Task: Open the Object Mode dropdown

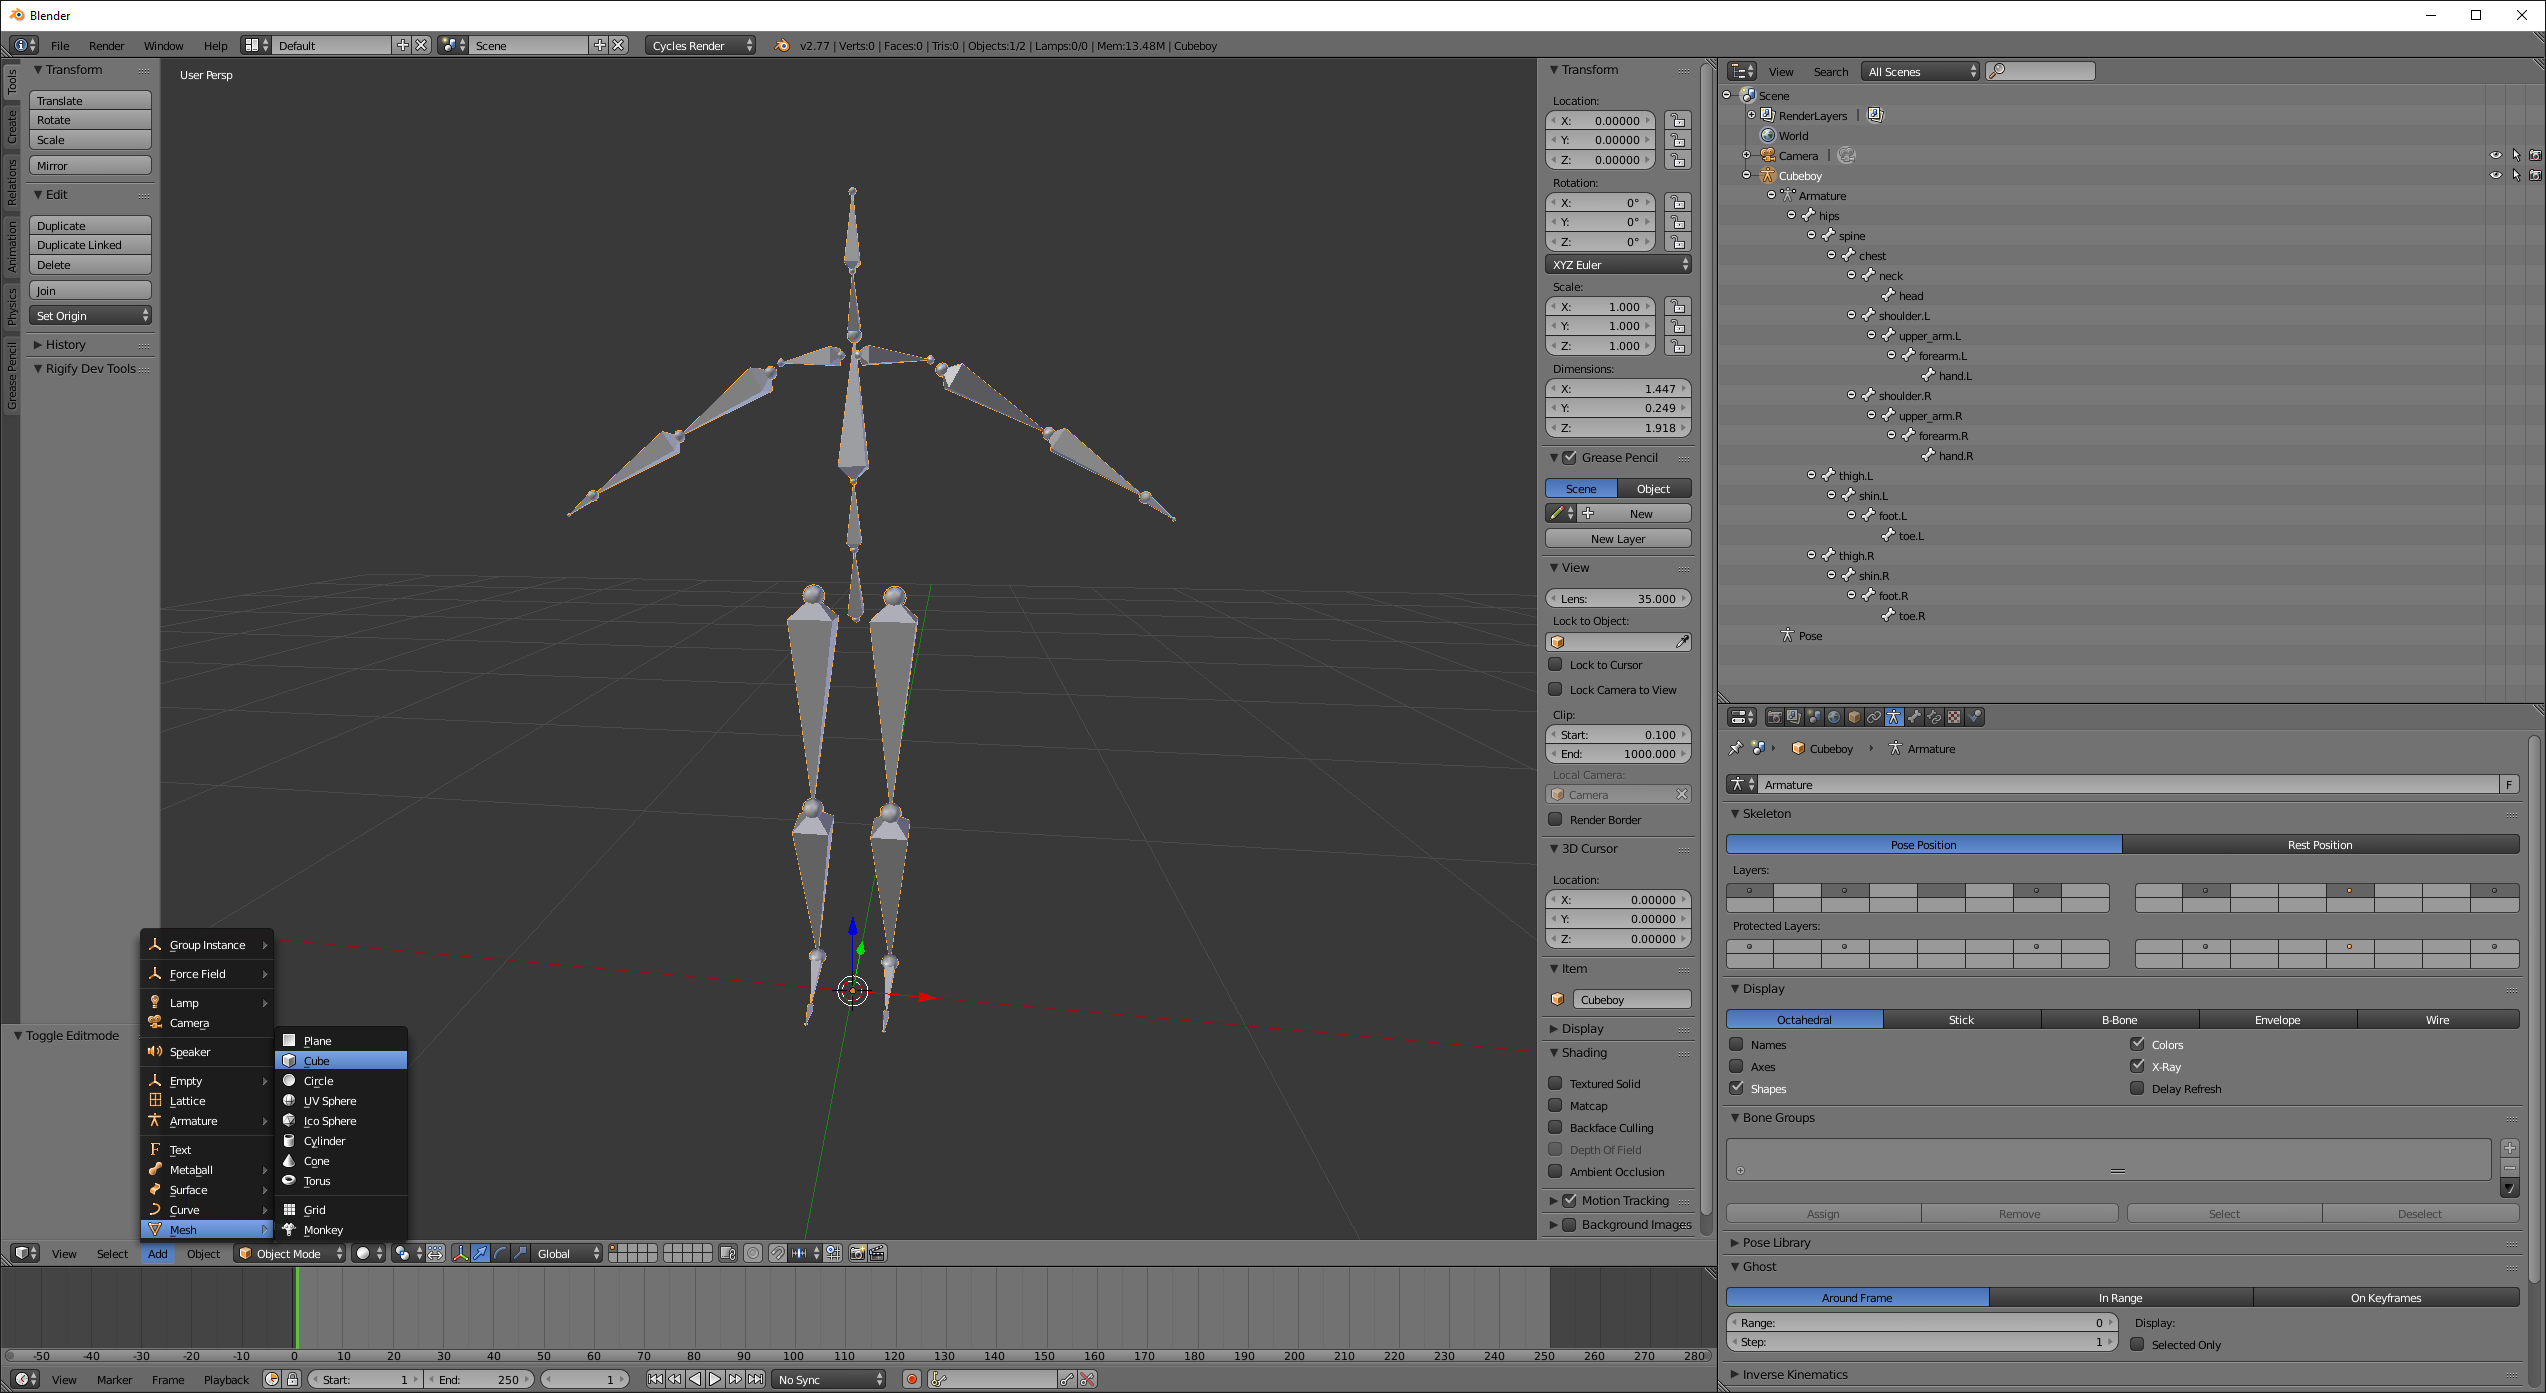Action: [x=290, y=1253]
